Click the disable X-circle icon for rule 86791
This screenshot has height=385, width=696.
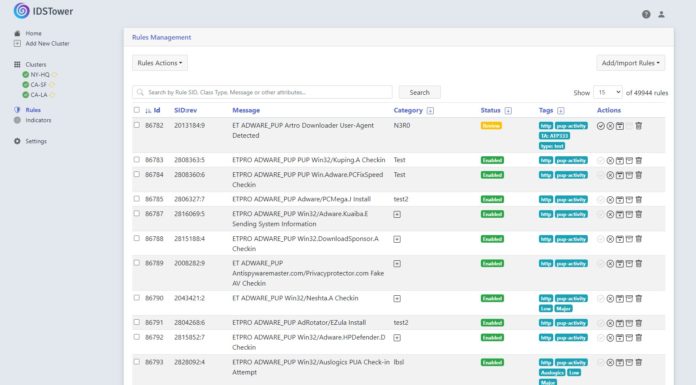click(610, 323)
